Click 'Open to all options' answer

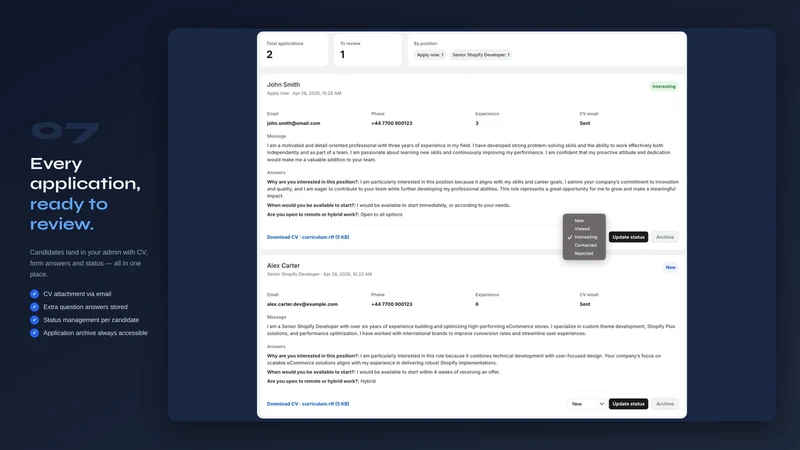point(381,214)
